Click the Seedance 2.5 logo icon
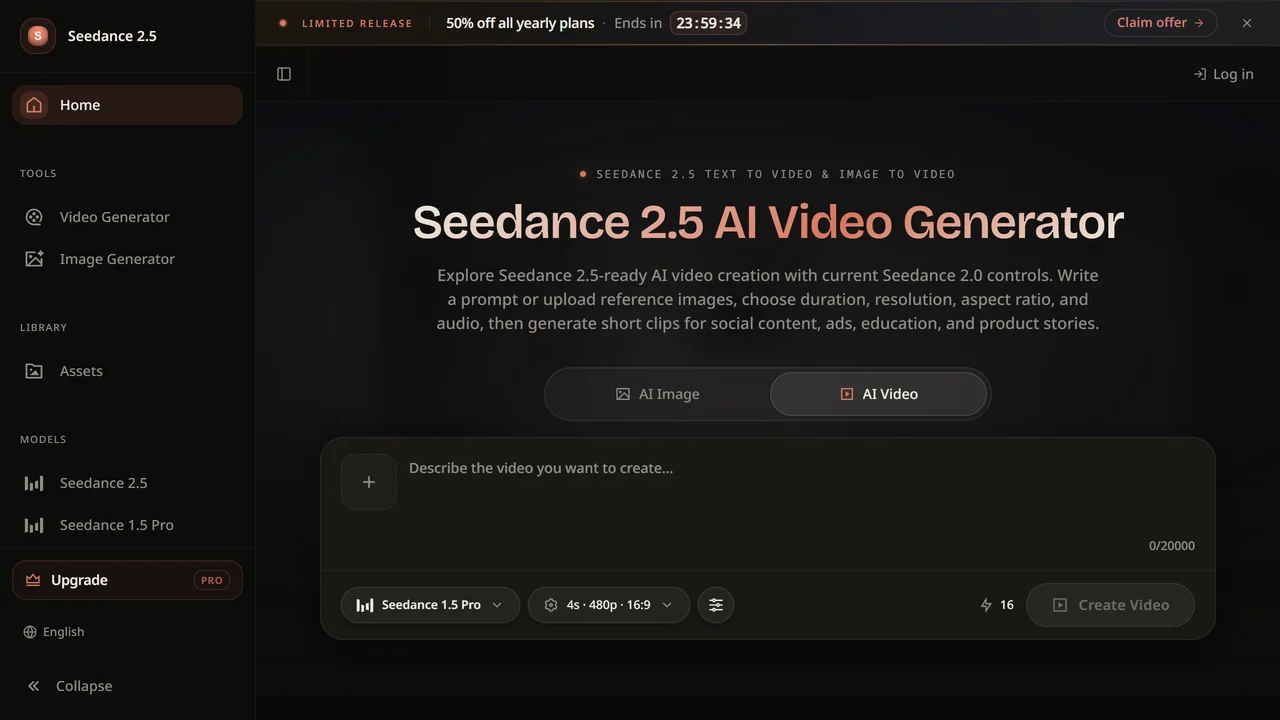This screenshot has height=720, width=1280. (x=38, y=36)
